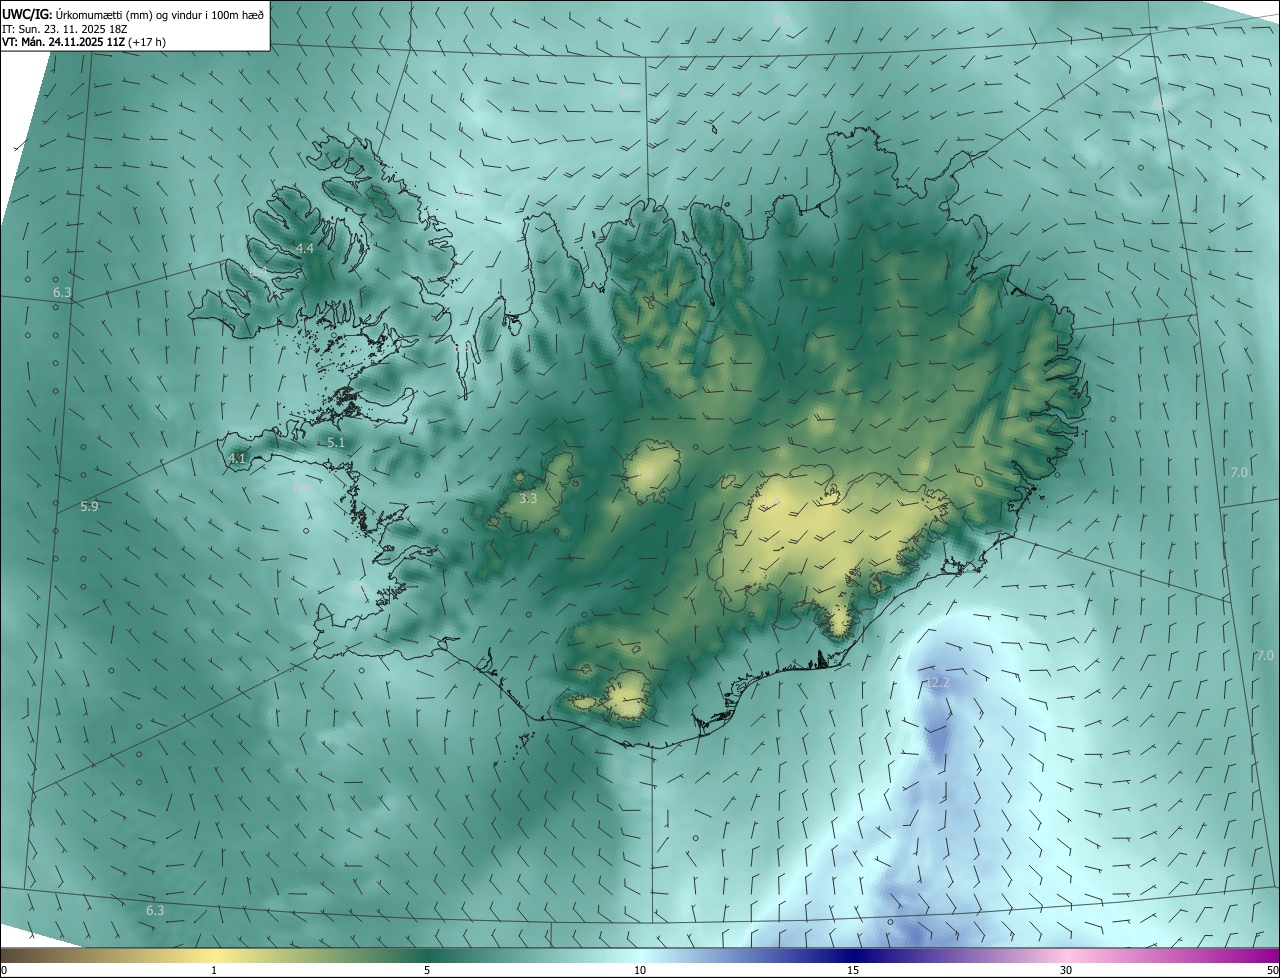Click the 1 tick on the color scale
1280x978 pixels.
(214, 970)
